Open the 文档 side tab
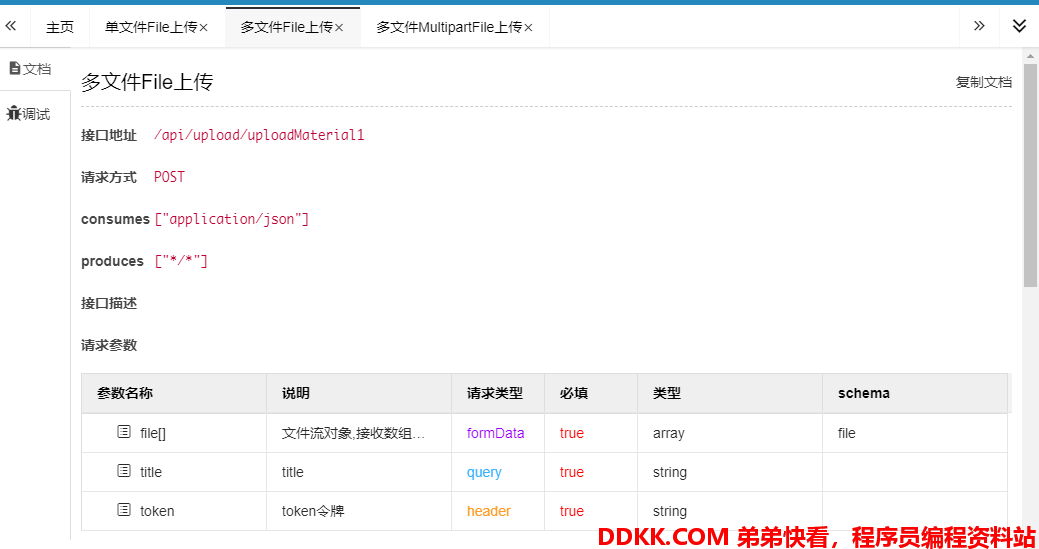The width and height of the screenshot is (1039, 549). coord(30,69)
